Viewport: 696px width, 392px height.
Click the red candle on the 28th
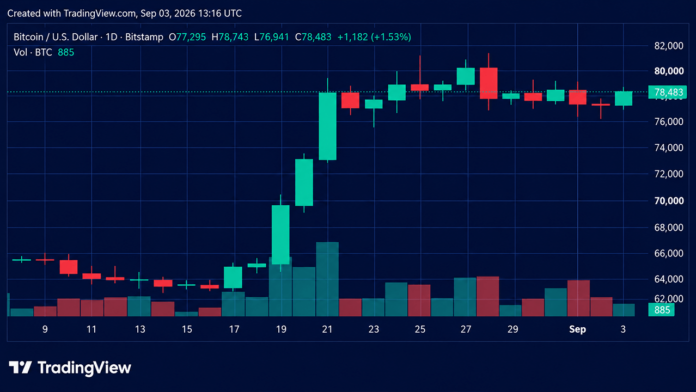pos(489,83)
